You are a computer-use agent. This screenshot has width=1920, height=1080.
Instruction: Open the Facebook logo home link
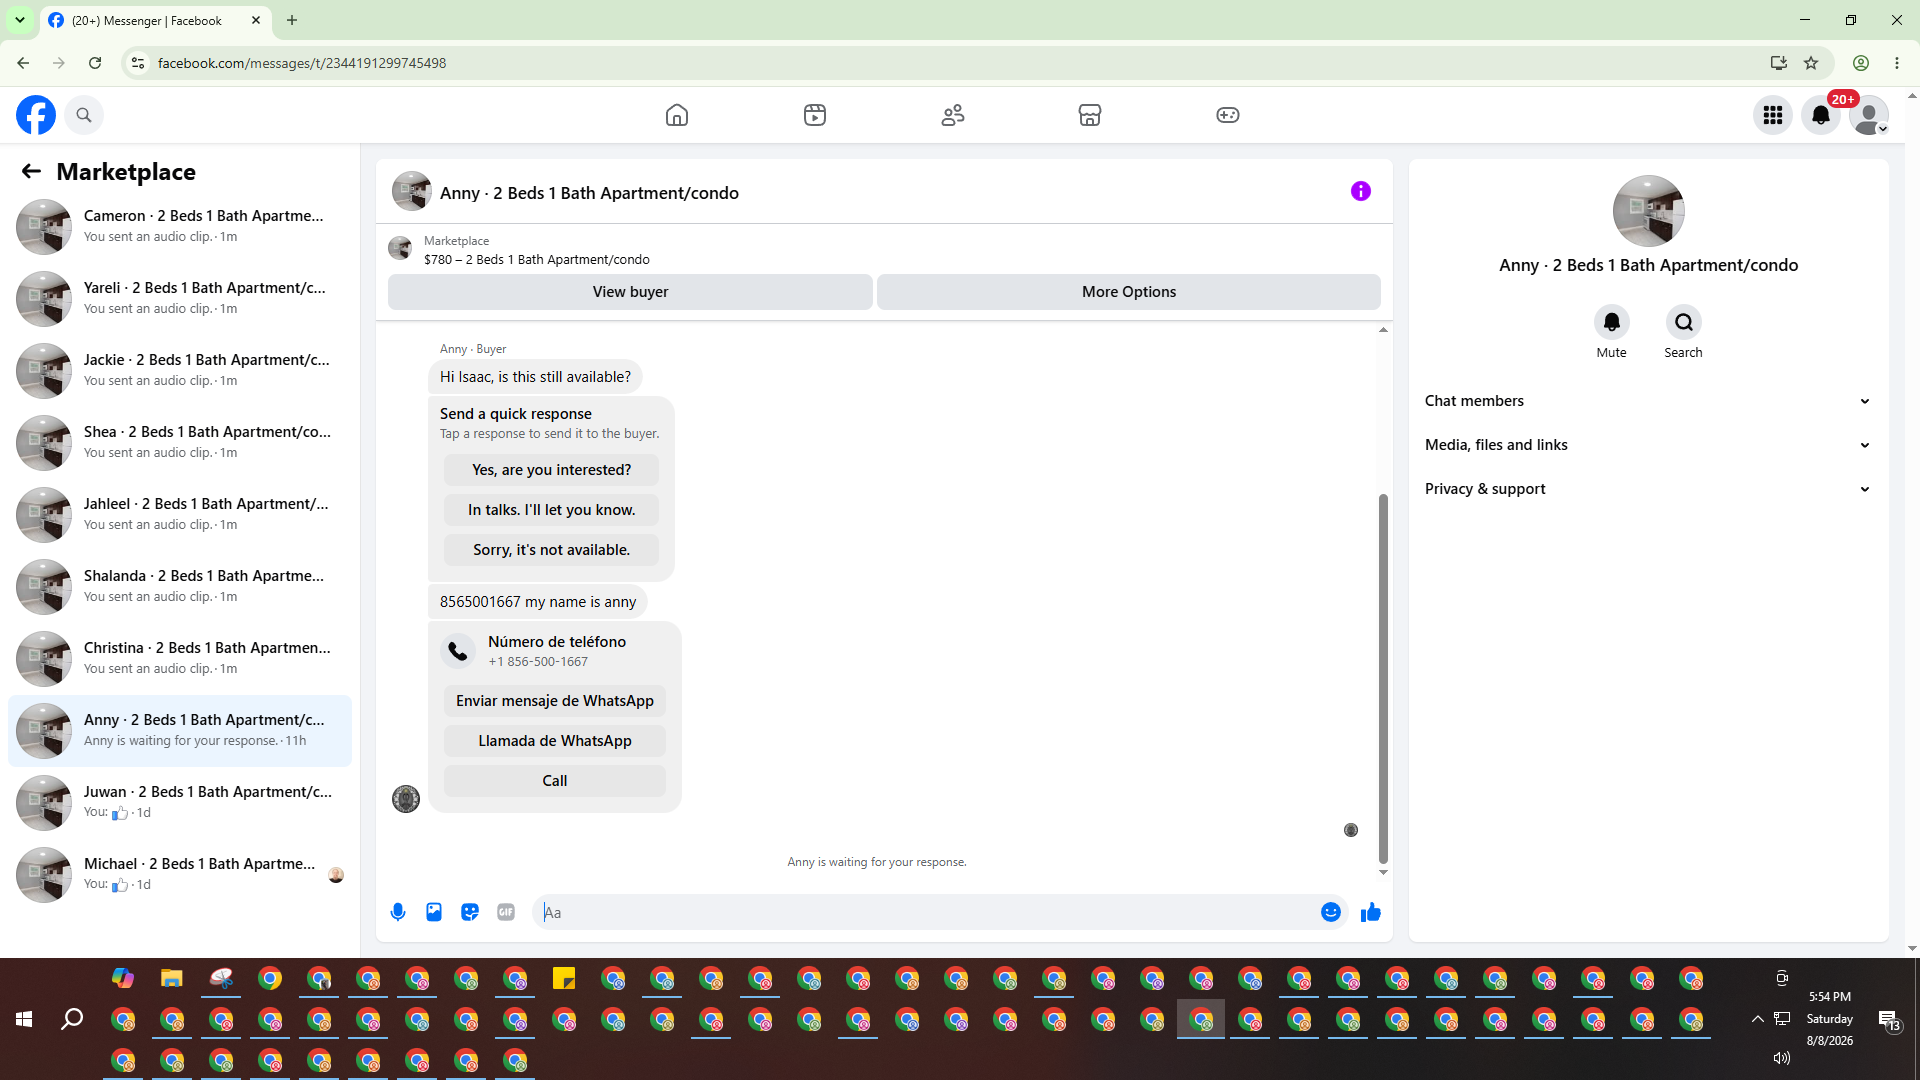click(x=36, y=115)
